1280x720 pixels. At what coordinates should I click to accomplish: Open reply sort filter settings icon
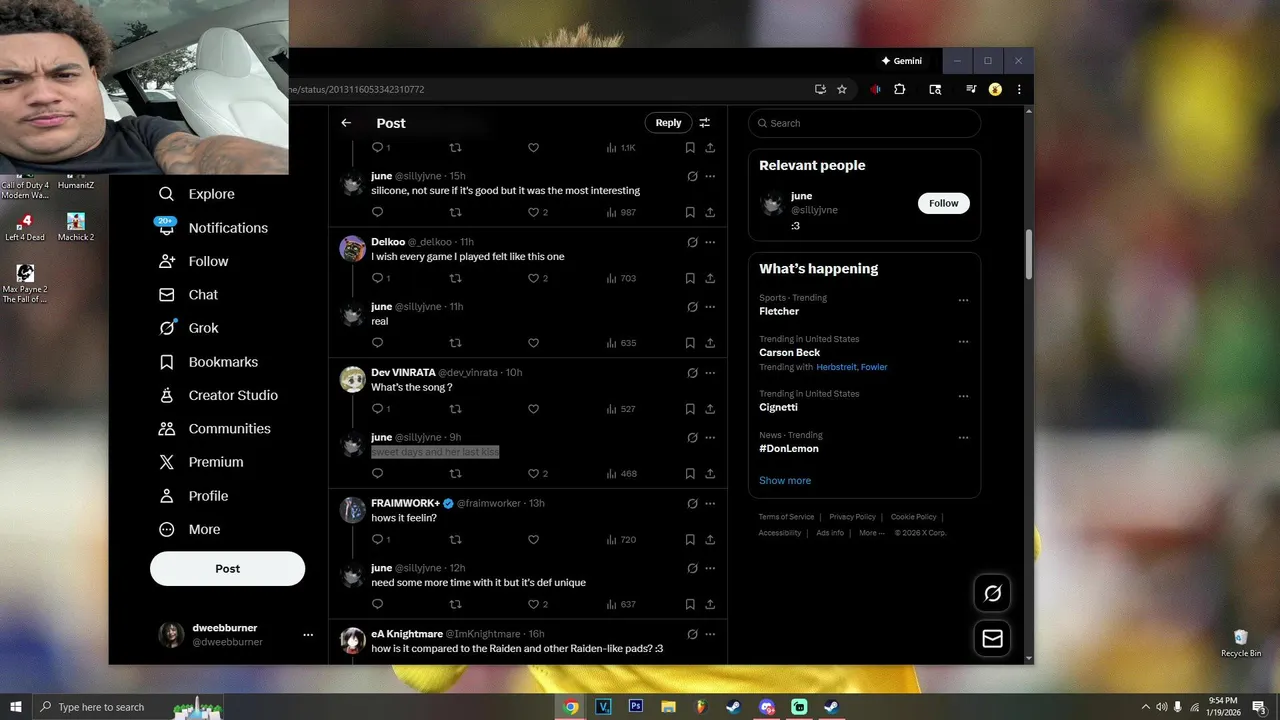pos(705,123)
